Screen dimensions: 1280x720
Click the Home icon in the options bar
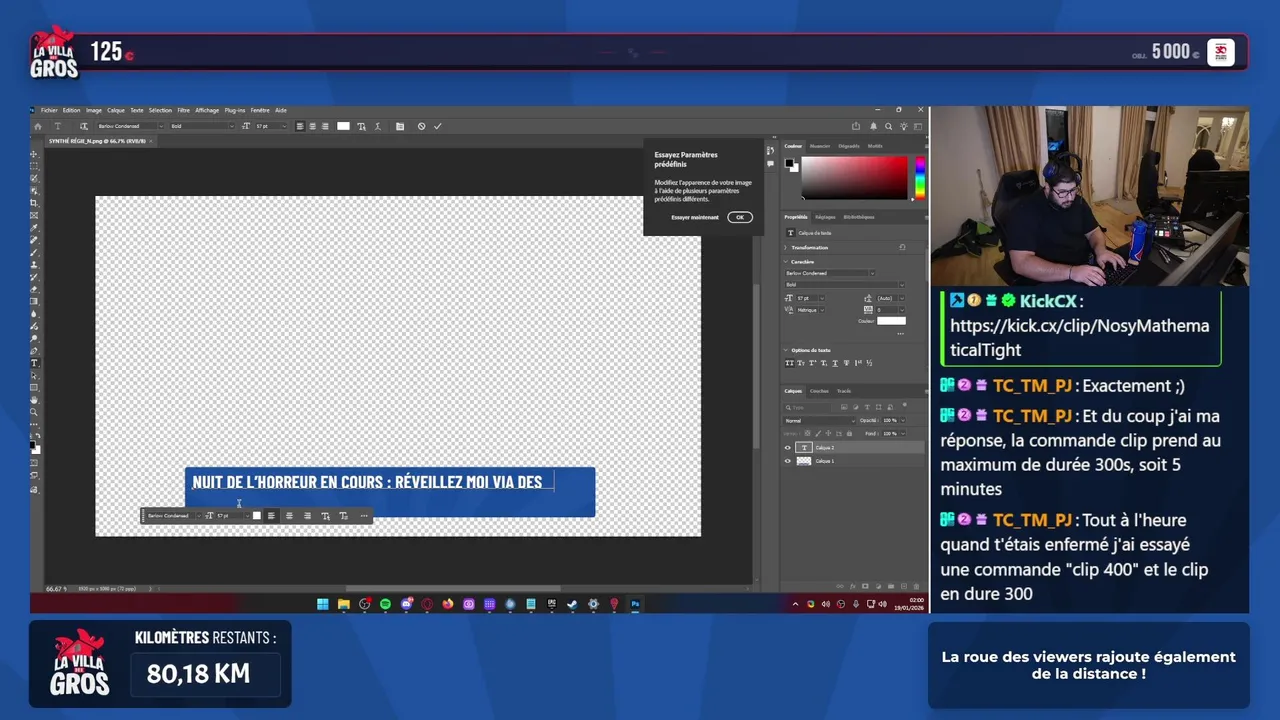tap(38, 126)
